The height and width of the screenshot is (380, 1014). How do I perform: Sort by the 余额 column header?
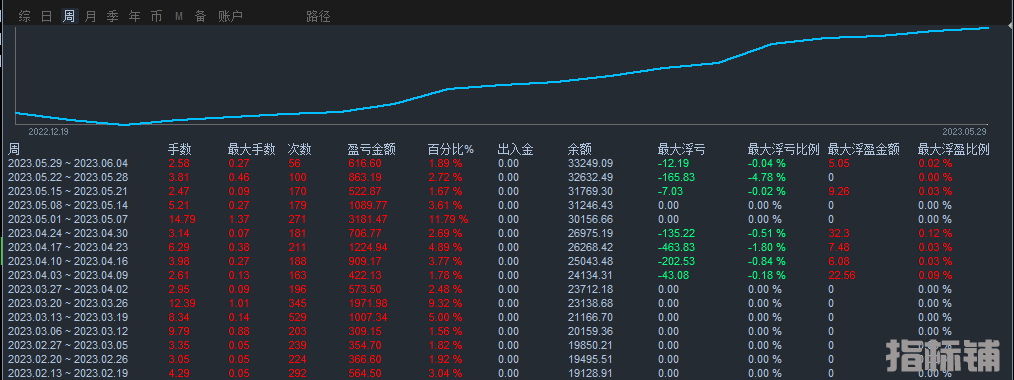pos(579,149)
